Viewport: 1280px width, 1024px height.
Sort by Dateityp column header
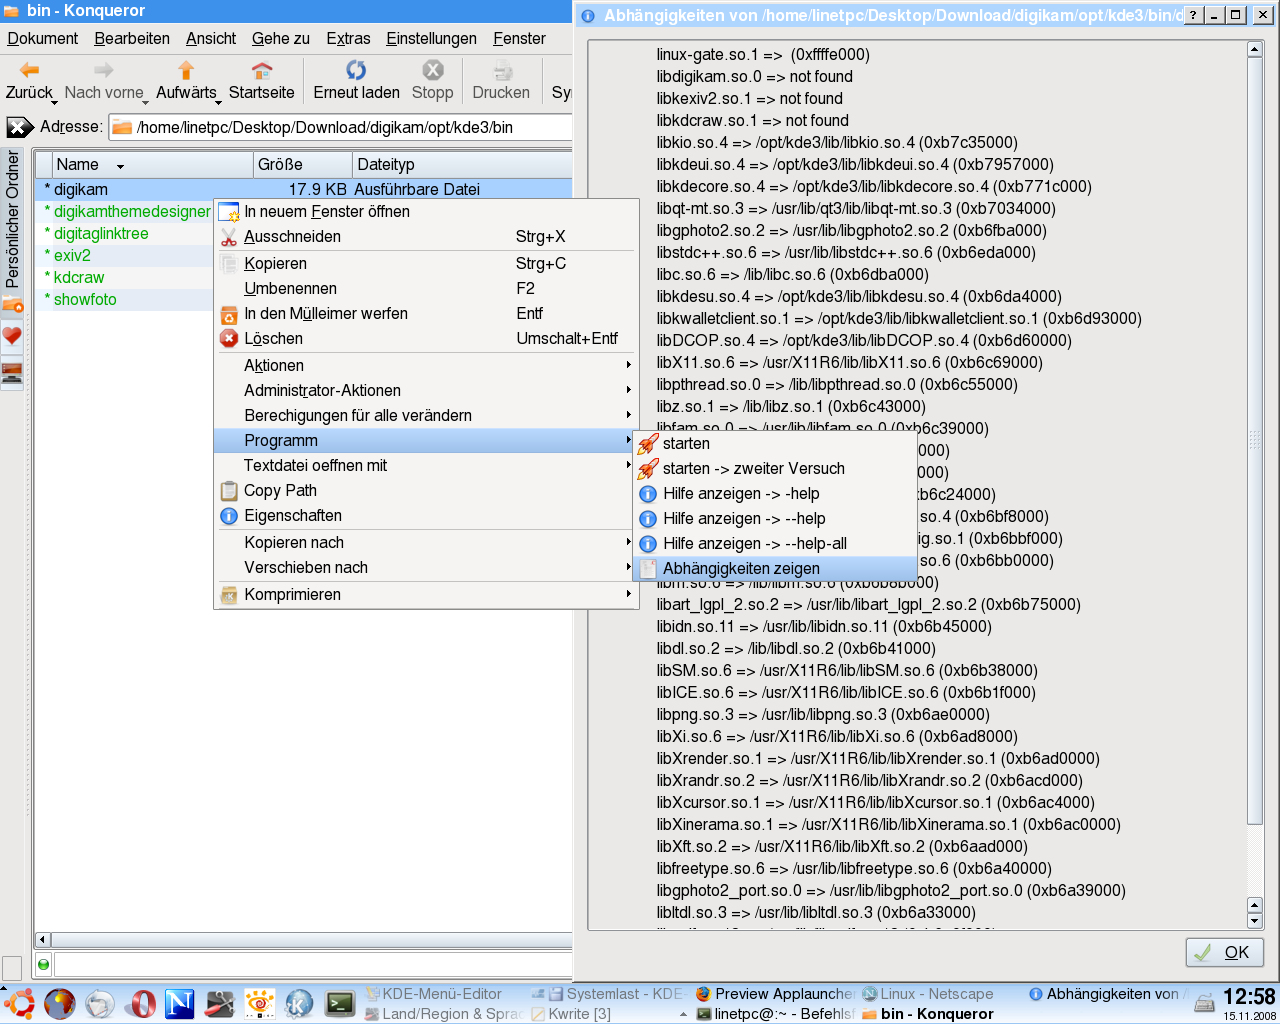tap(462, 165)
